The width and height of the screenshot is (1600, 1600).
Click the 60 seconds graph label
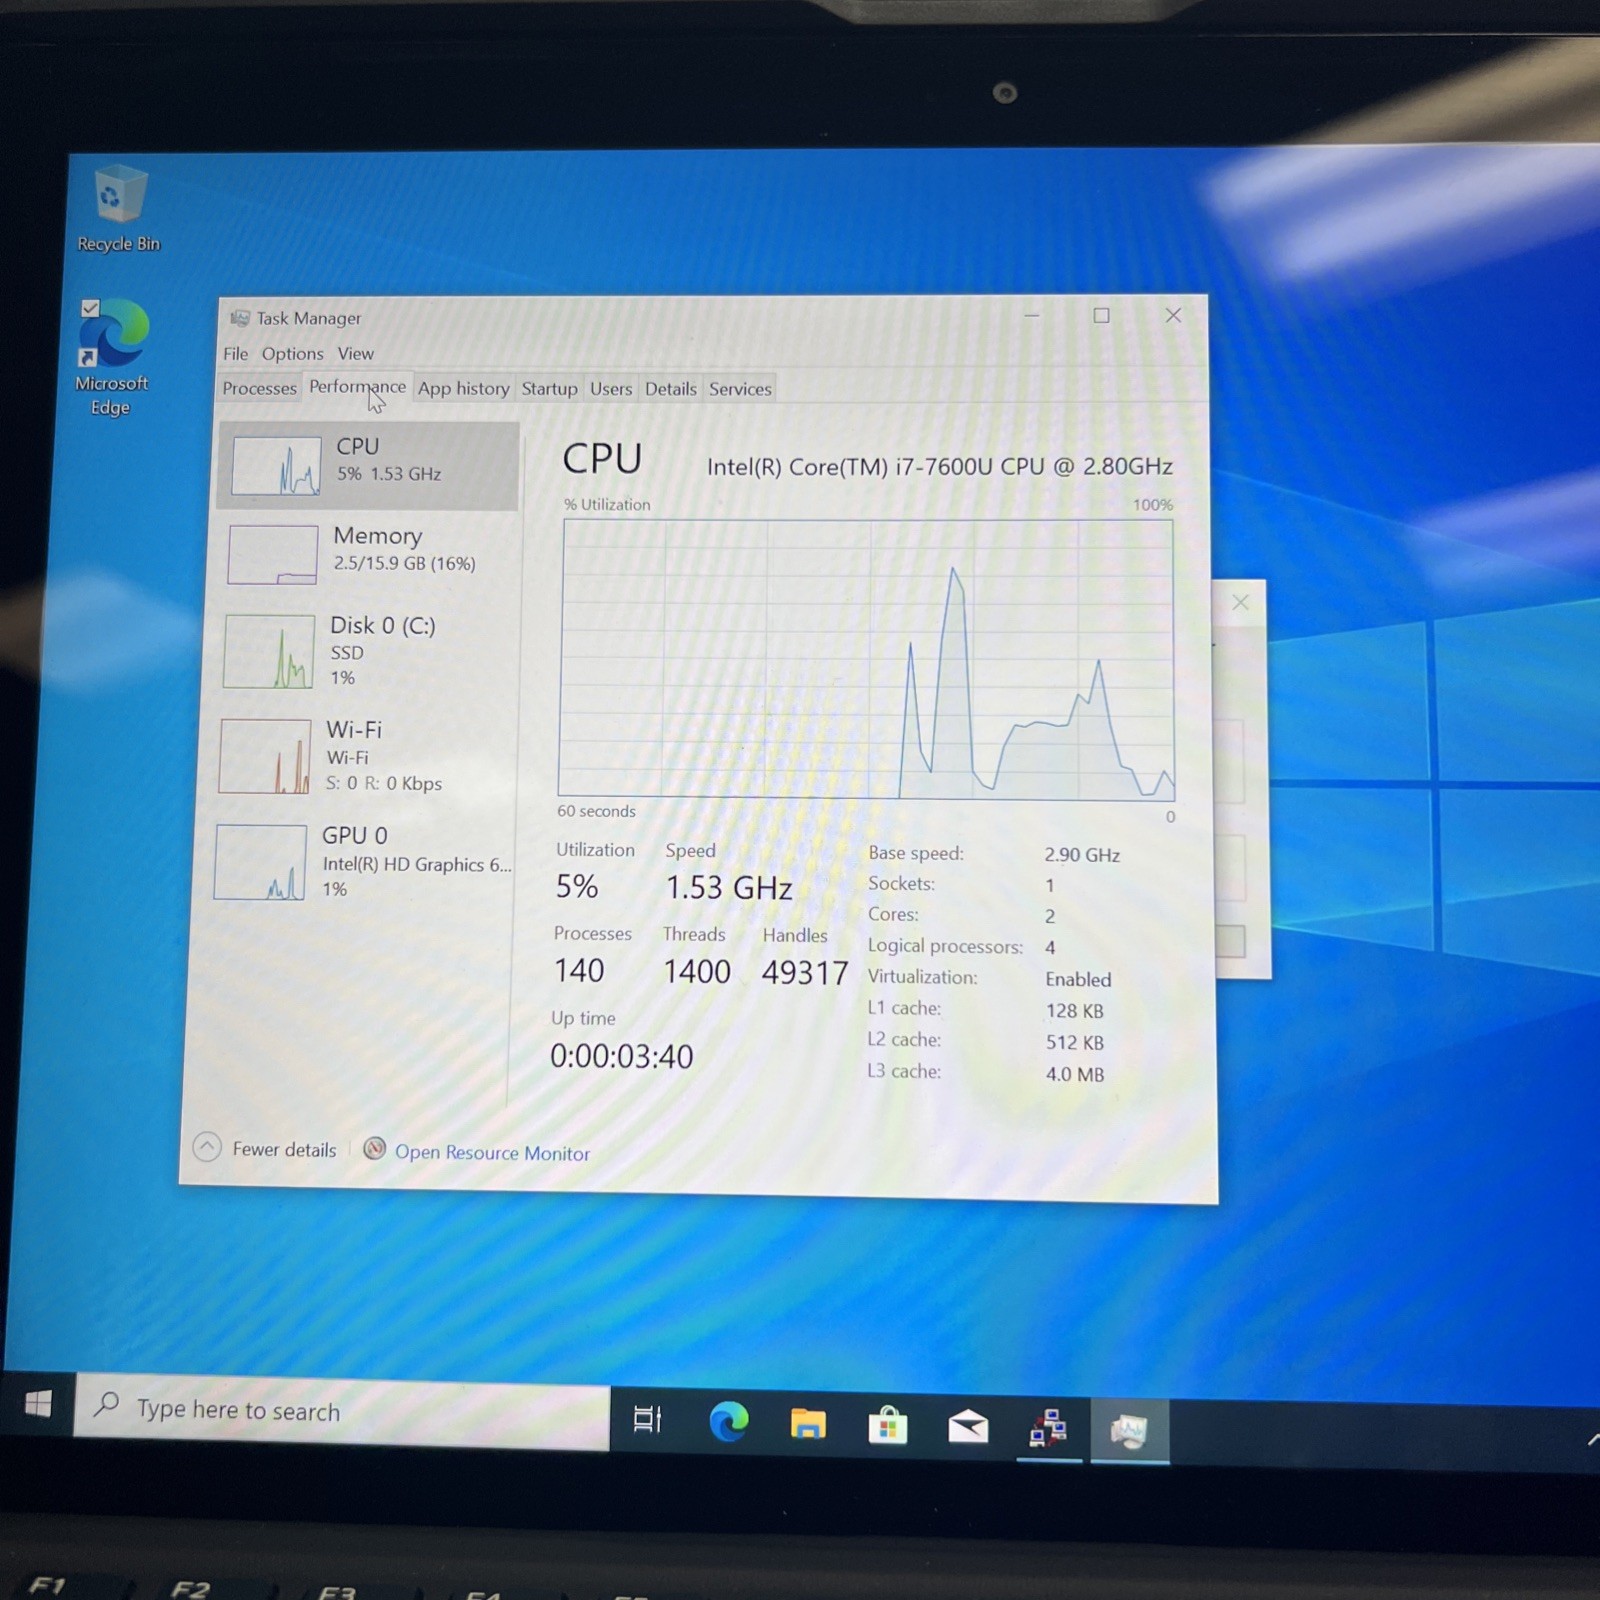596,811
